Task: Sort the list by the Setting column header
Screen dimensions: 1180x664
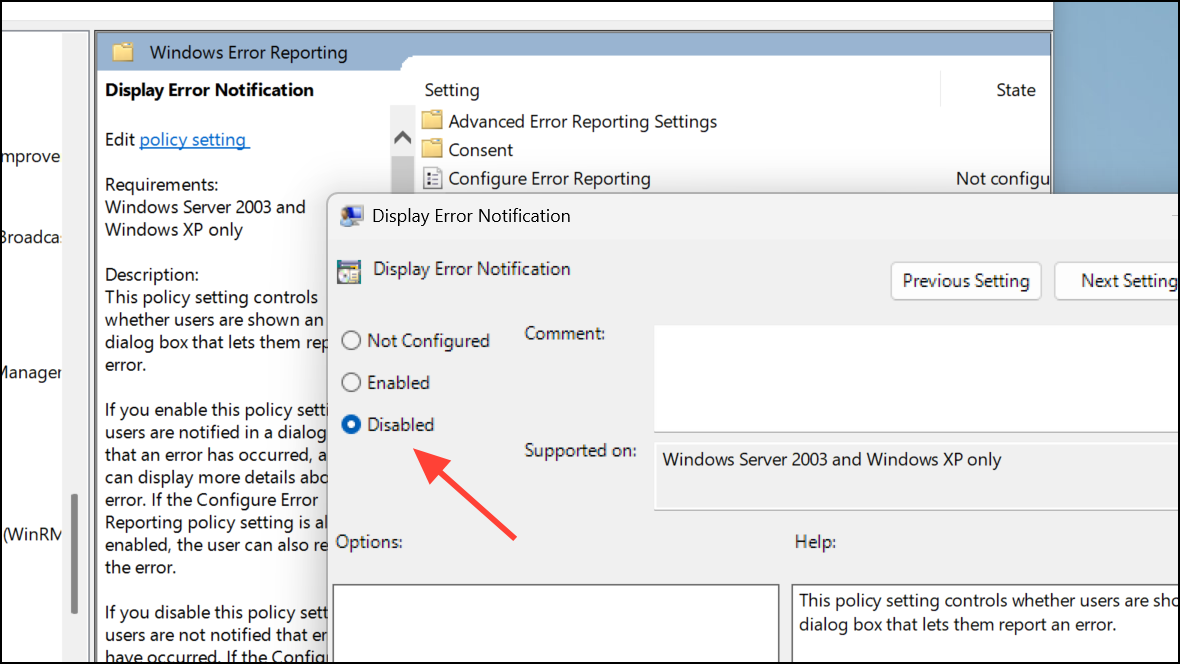Action: point(452,90)
